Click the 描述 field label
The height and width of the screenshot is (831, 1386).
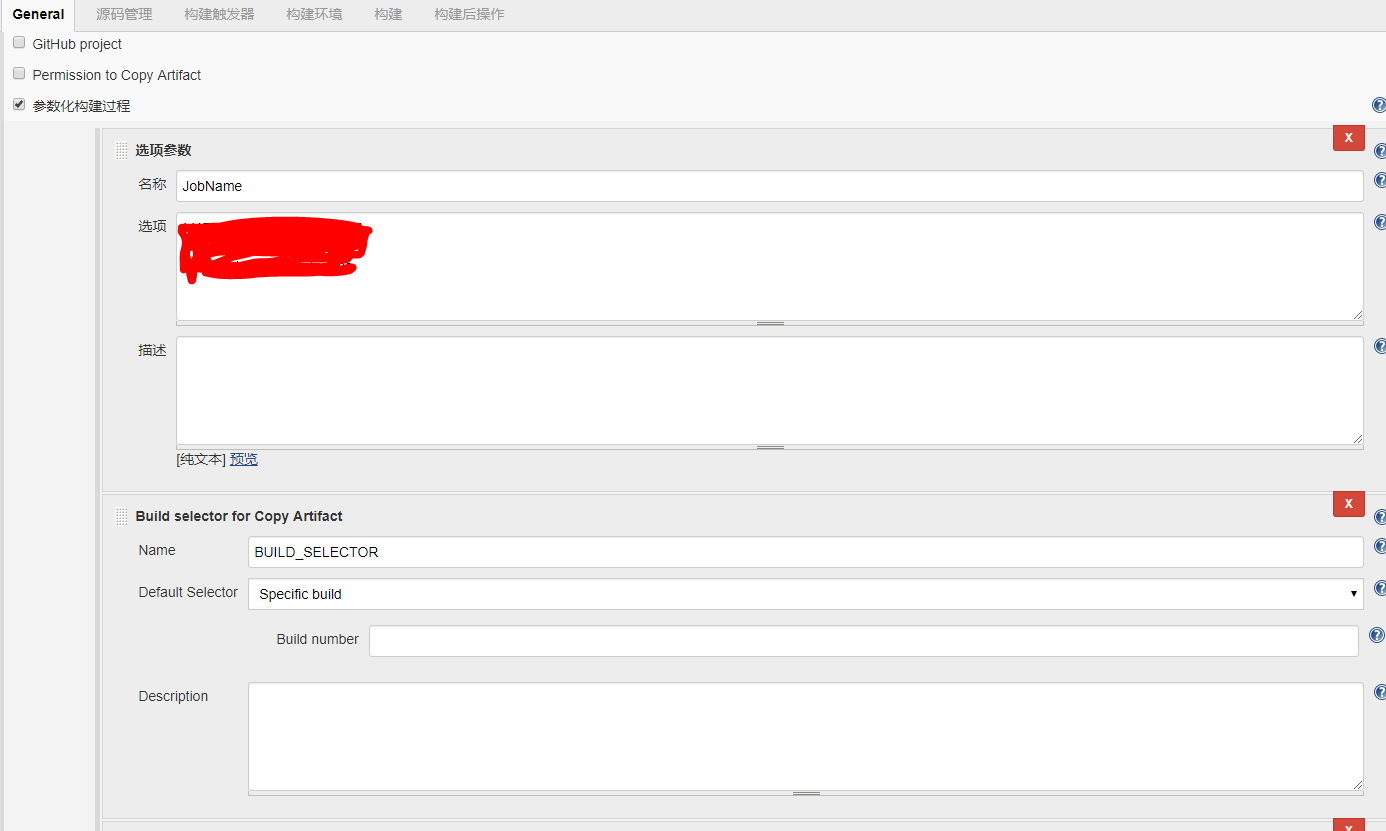pyautogui.click(x=152, y=350)
